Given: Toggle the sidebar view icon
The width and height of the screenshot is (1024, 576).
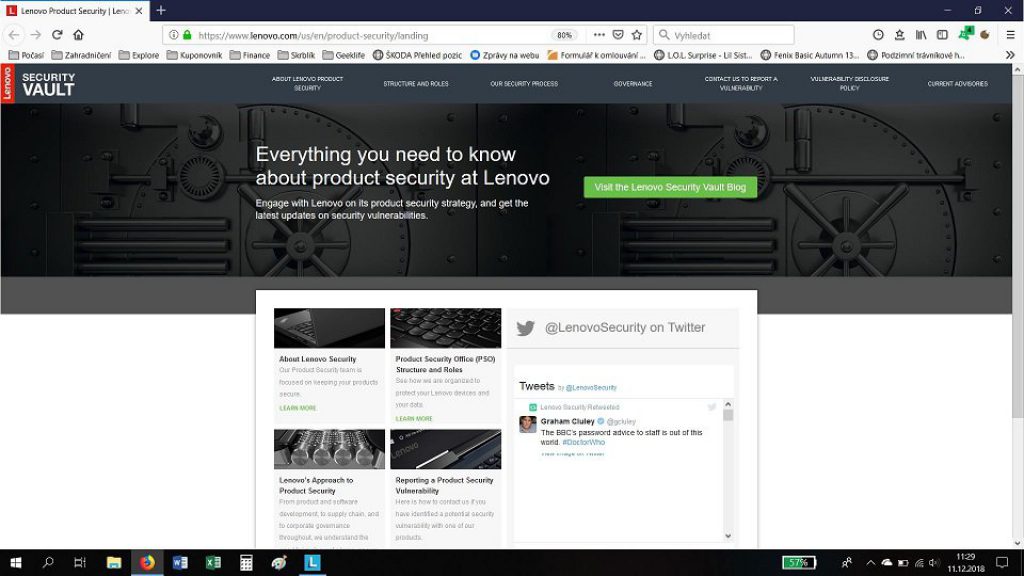Looking at the screenshot, I should coord(942,35).
